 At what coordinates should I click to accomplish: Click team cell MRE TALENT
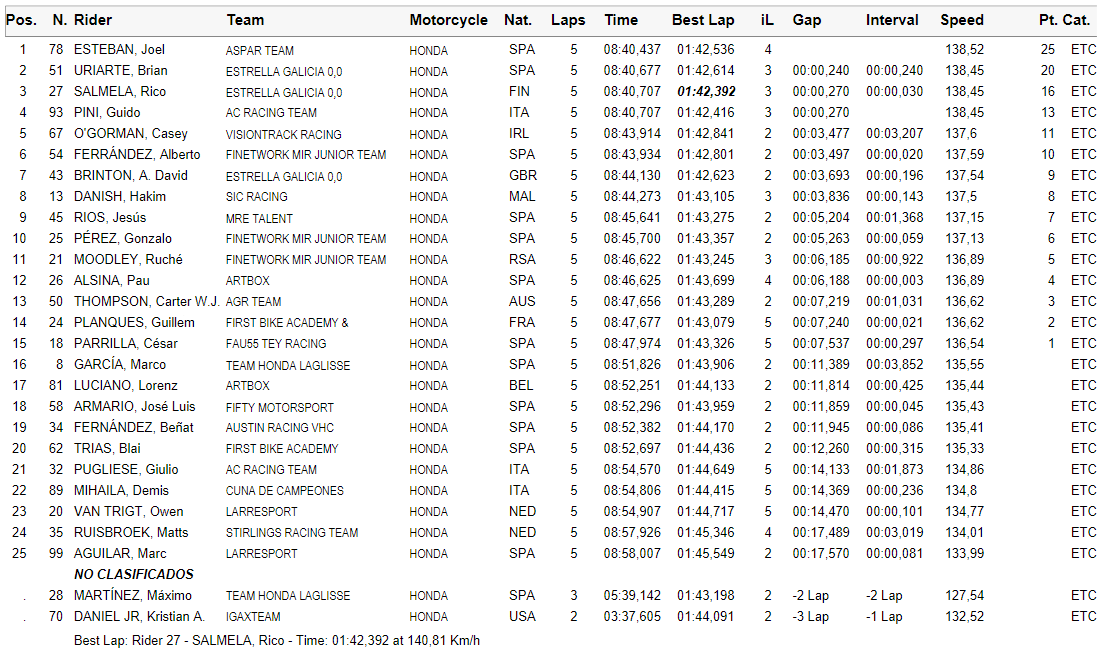[x=260, y=218]
